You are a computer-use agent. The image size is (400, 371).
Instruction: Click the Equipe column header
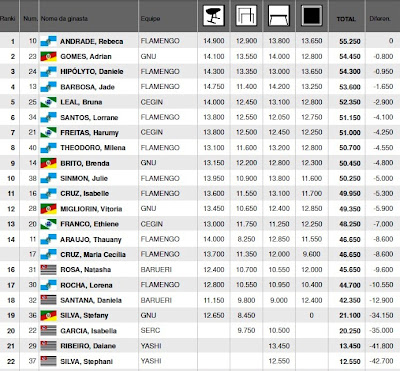(150, 19)
